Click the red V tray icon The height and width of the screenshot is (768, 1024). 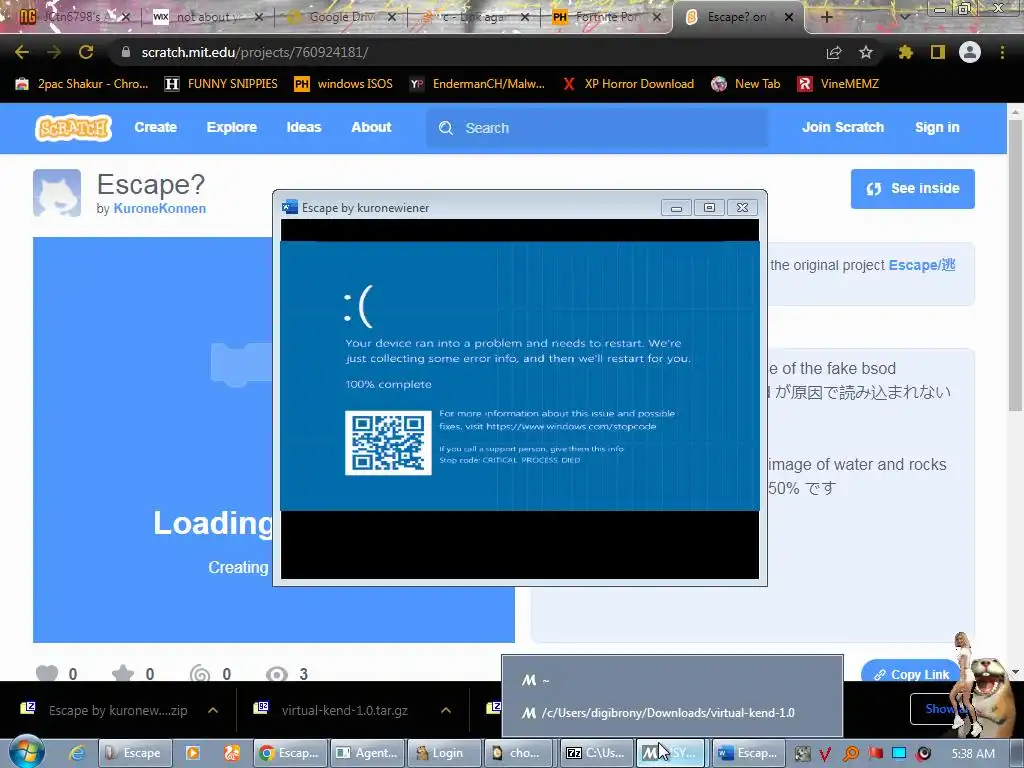(825, 754)
